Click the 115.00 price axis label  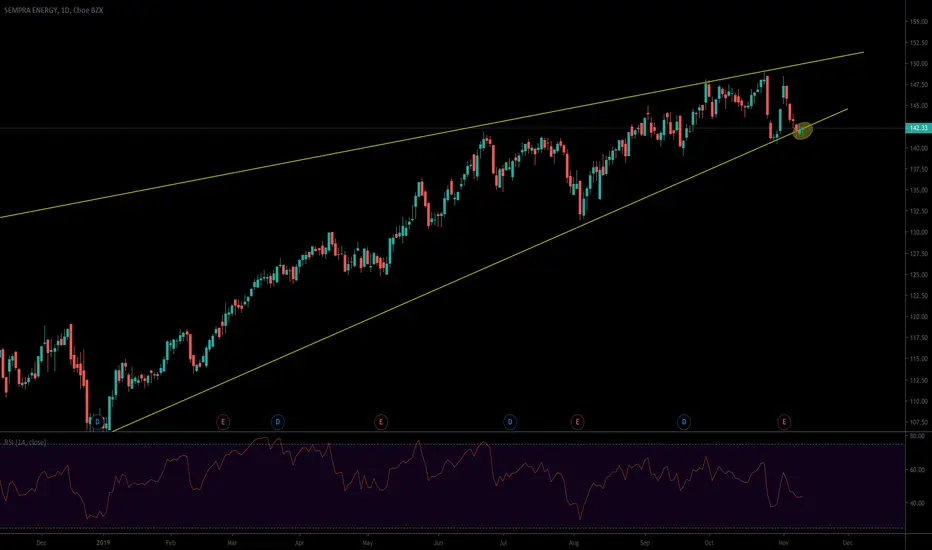tap(918, 359)
